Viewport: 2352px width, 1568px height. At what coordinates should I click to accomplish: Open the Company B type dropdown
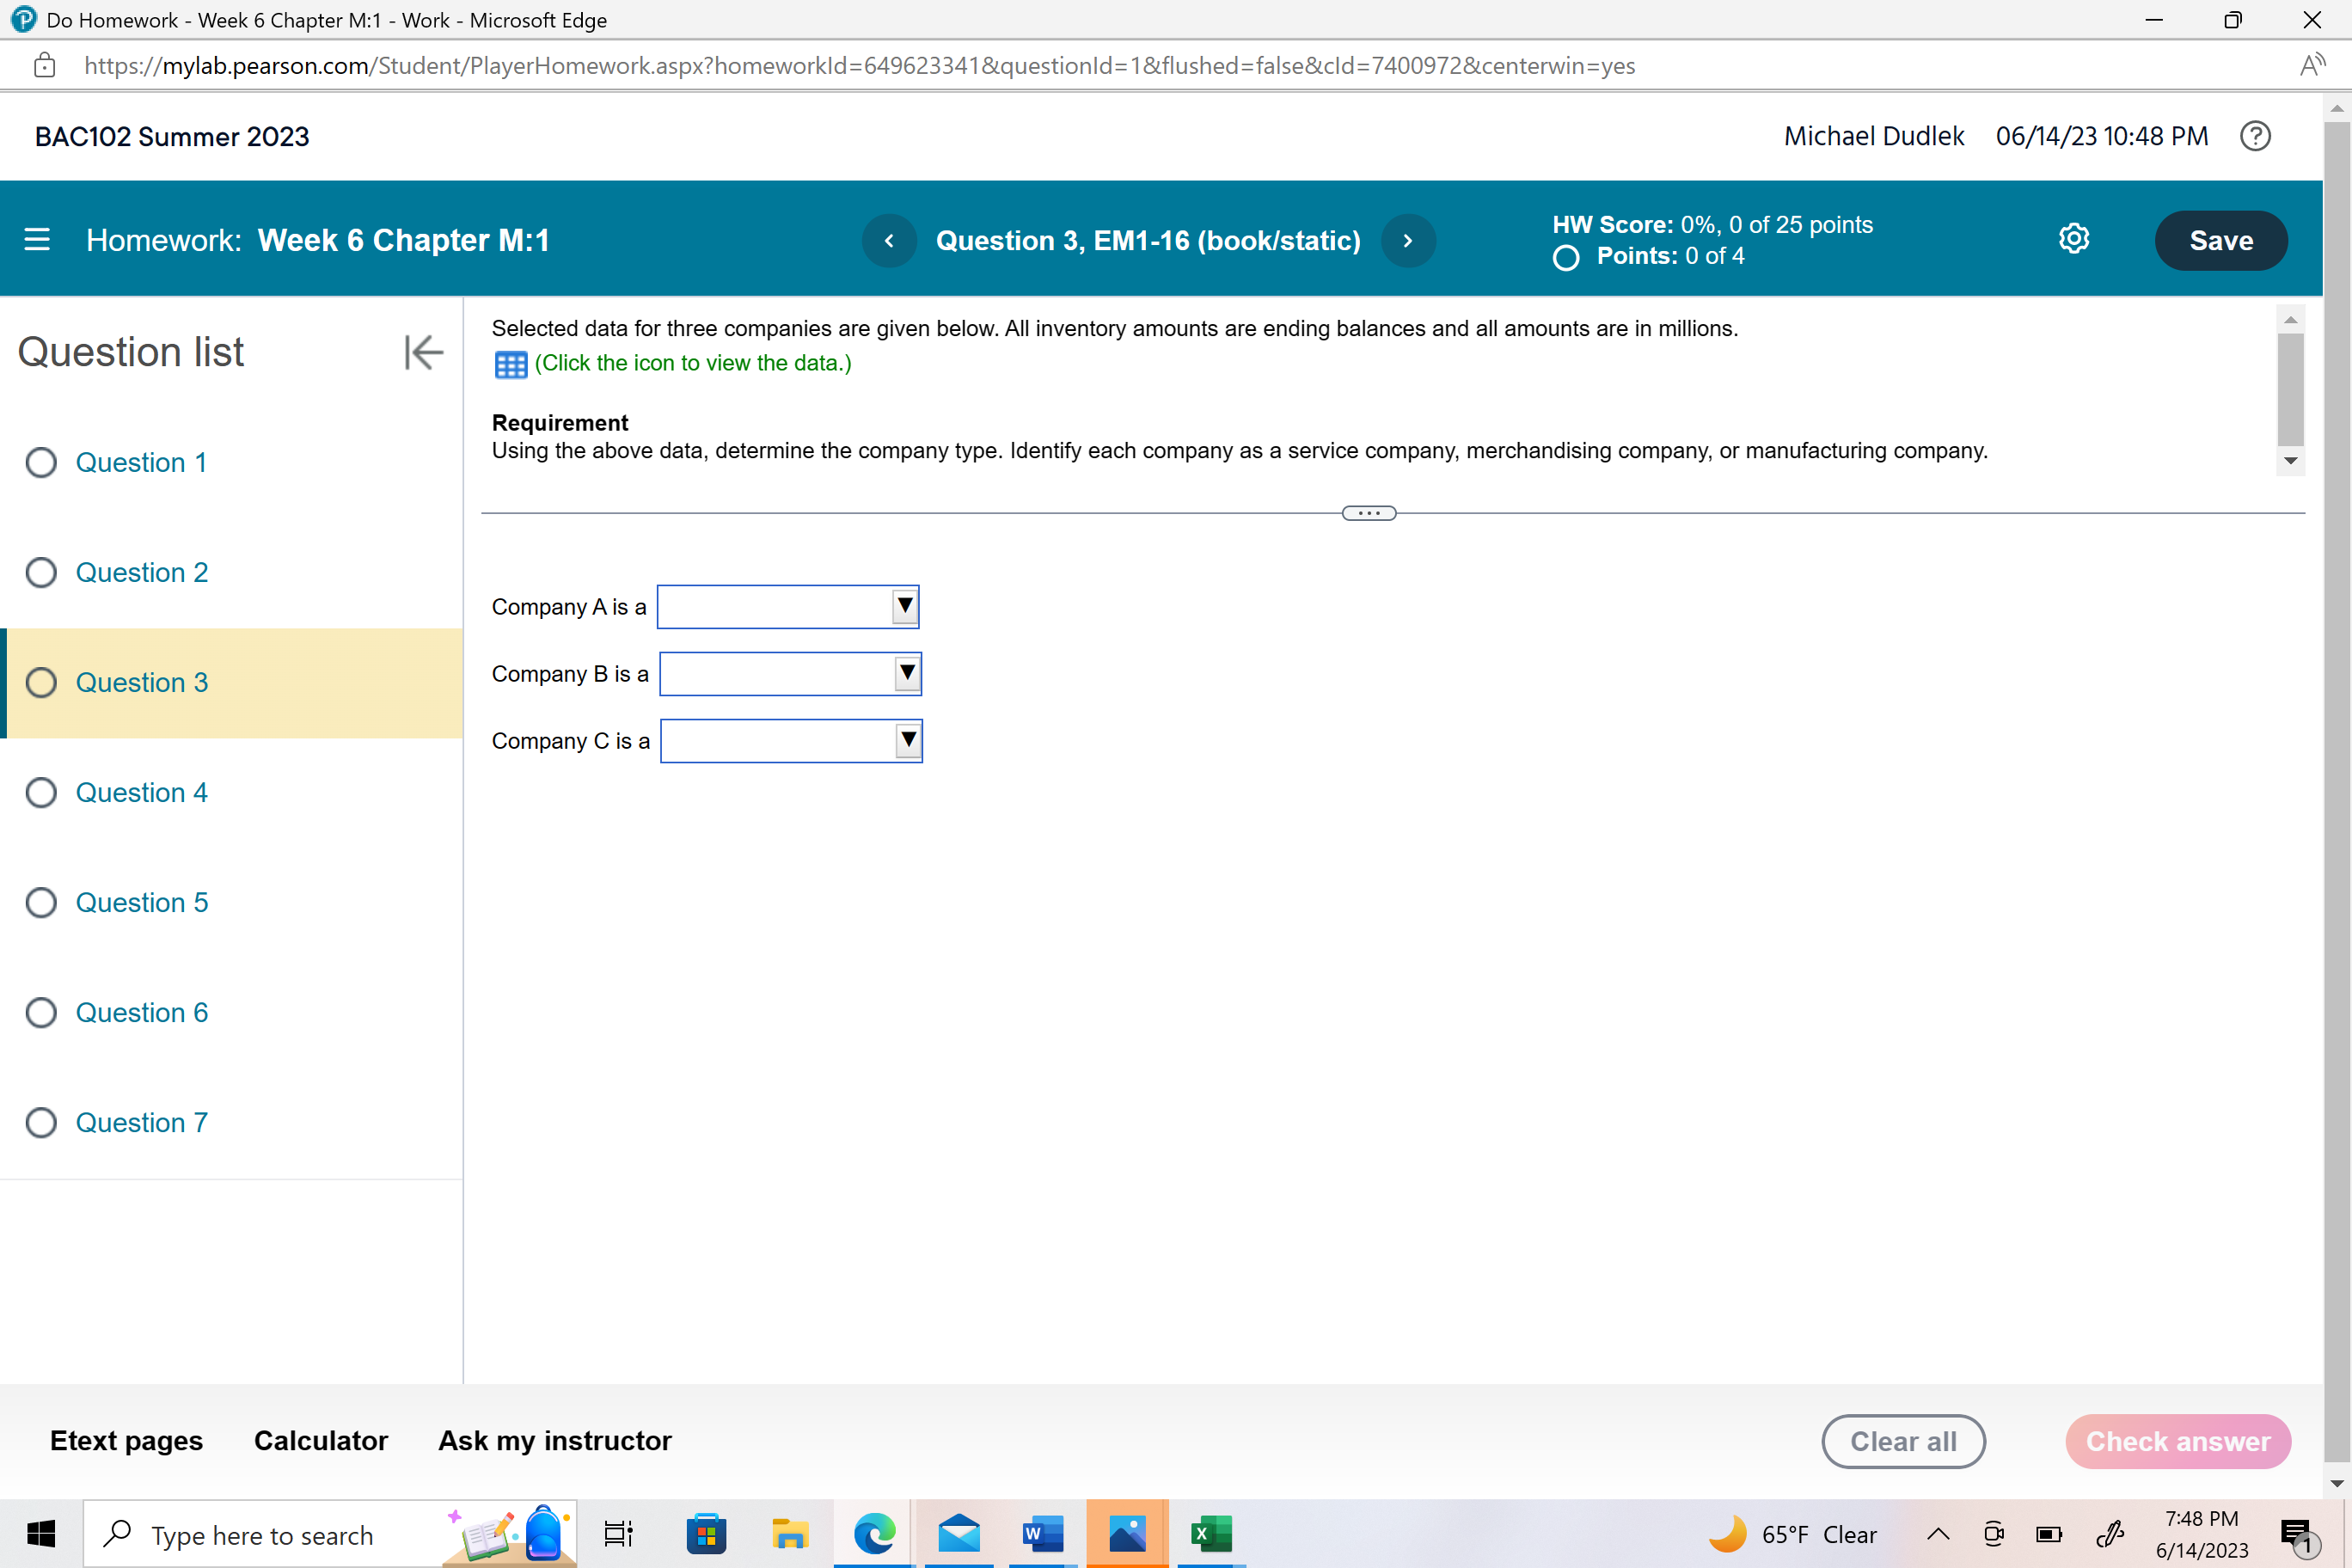[790, 674]
